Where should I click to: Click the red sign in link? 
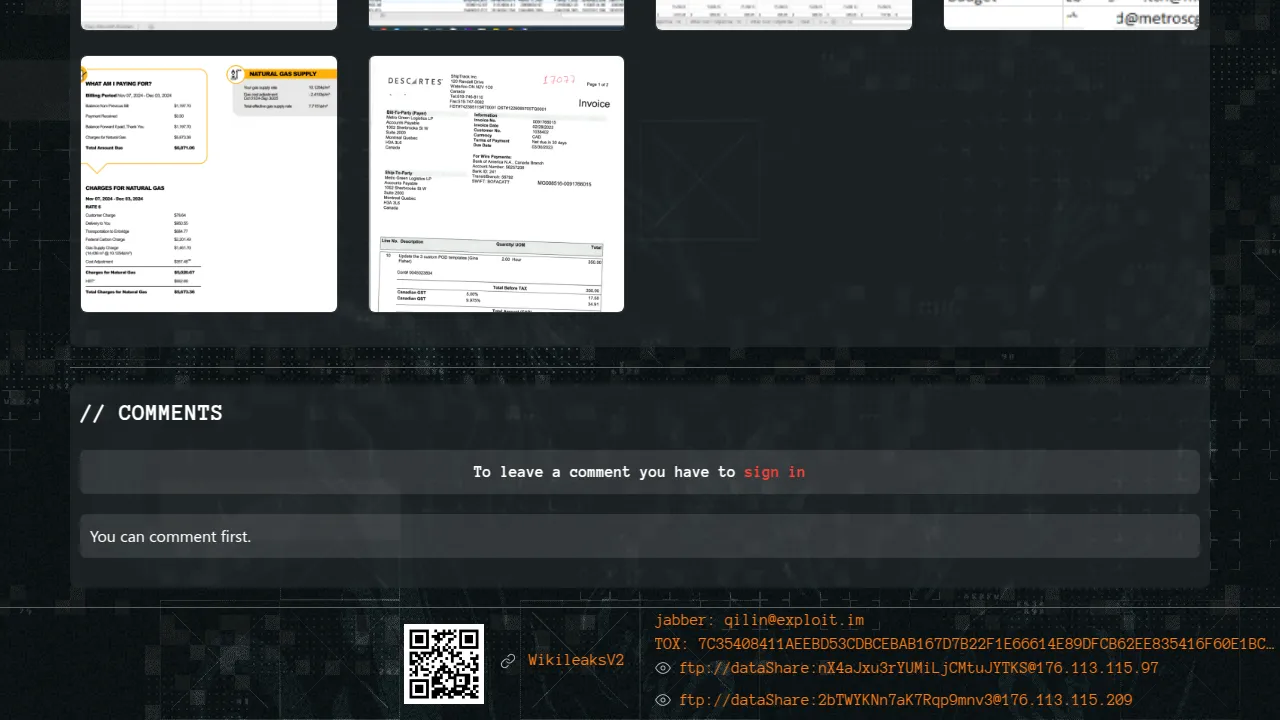click(x=774, y=472)
